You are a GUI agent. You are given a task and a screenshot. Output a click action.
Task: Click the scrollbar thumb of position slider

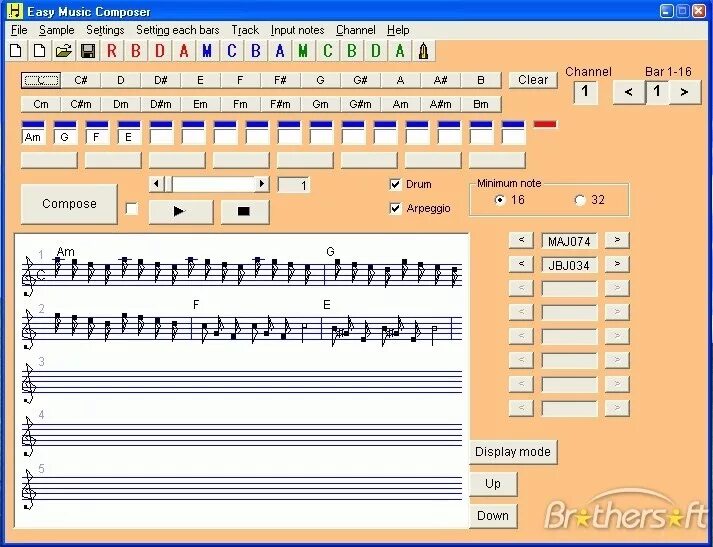tap(168, 184)
